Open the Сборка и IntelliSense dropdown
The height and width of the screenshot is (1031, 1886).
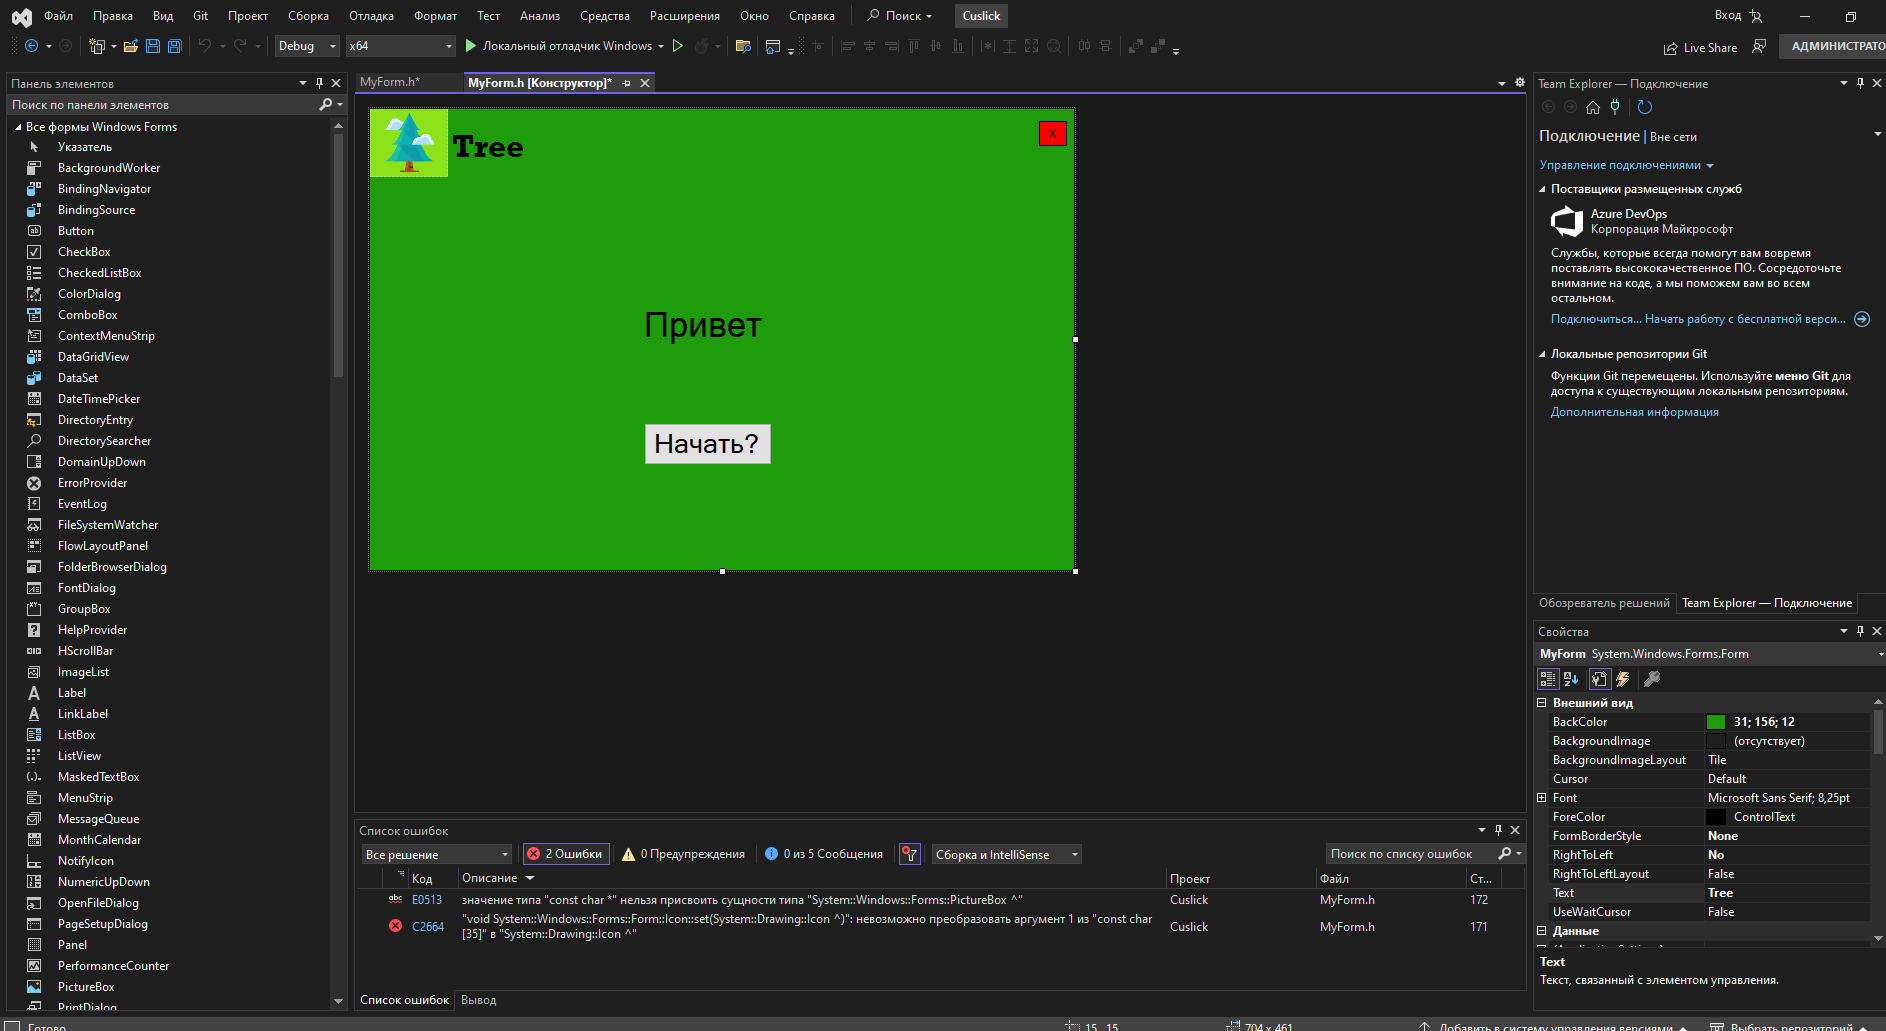click(x=1006, y=854)
